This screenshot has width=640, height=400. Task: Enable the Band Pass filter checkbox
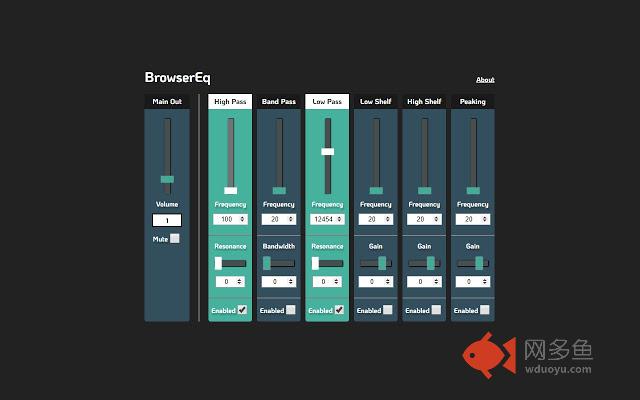point(291,310)
